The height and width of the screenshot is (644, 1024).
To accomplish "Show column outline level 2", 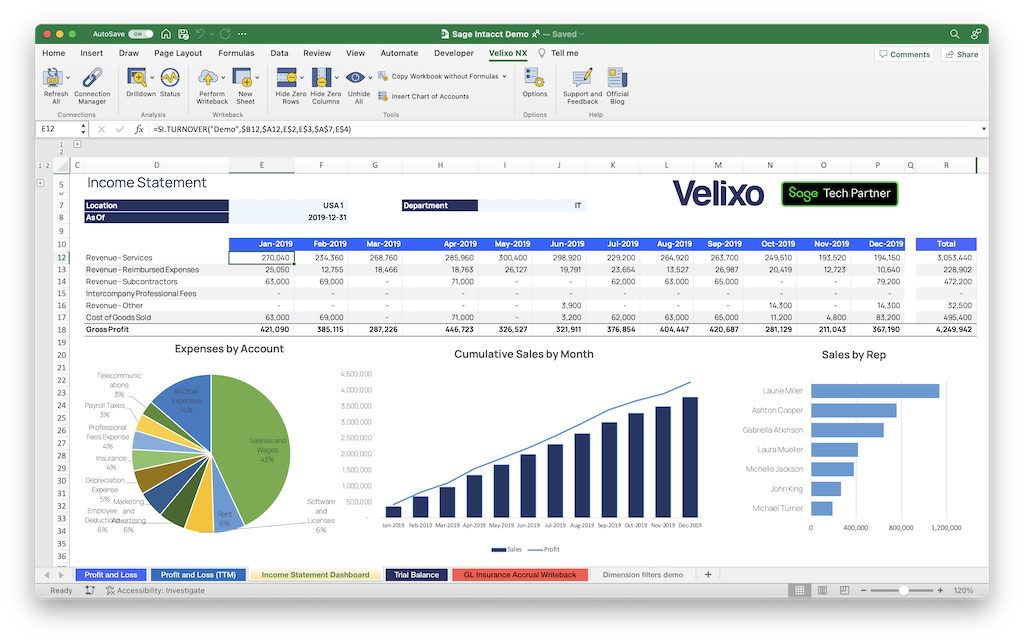I will (61, 152).
